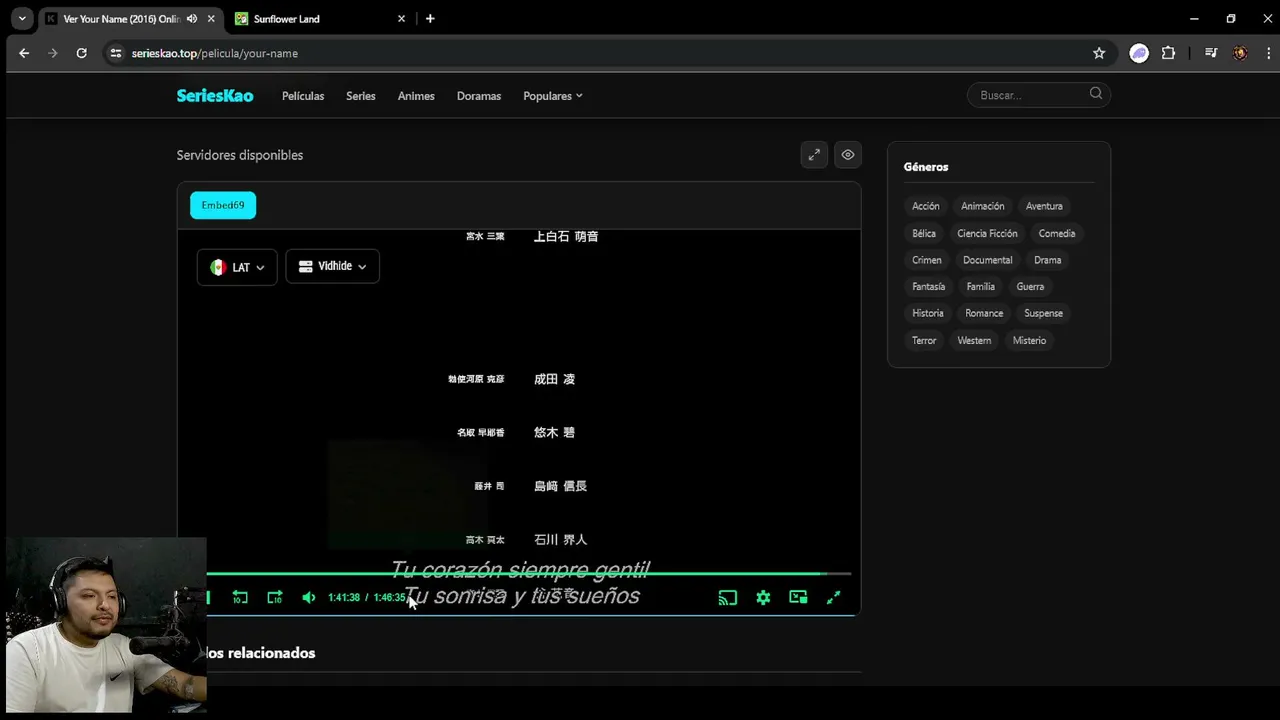This screenshot has width=1280, height=720.
Task: Select the Embed69 server button
Action: click(x=223, y=205)
